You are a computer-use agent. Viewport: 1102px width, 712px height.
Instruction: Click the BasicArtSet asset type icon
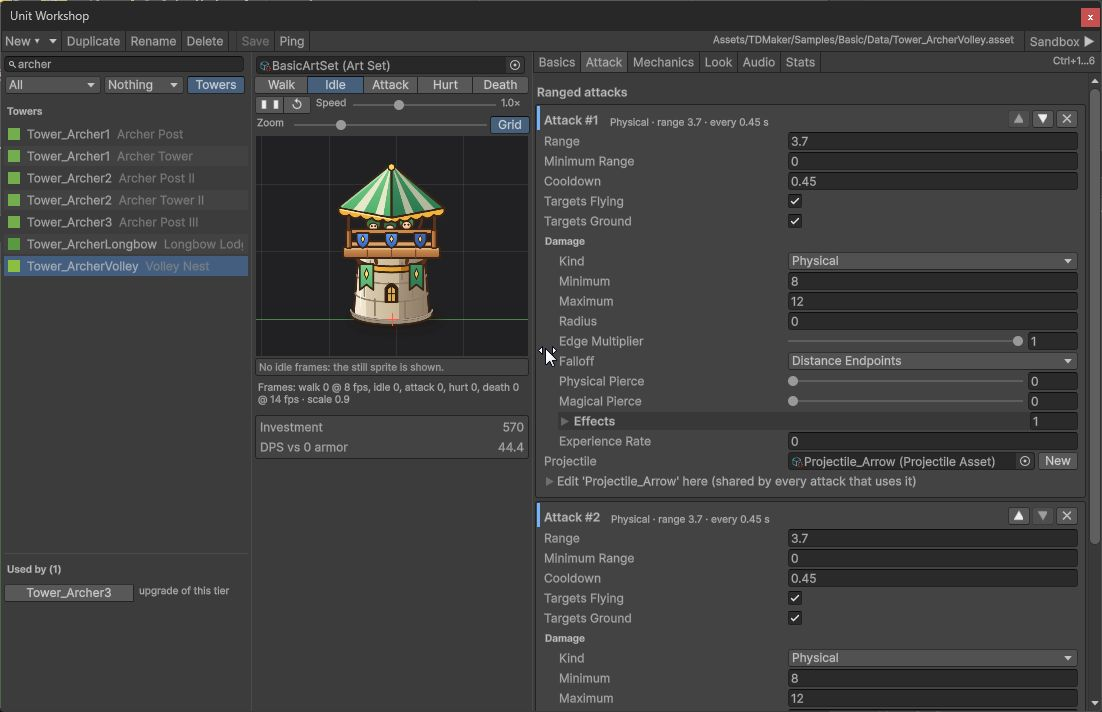[265, 66]
